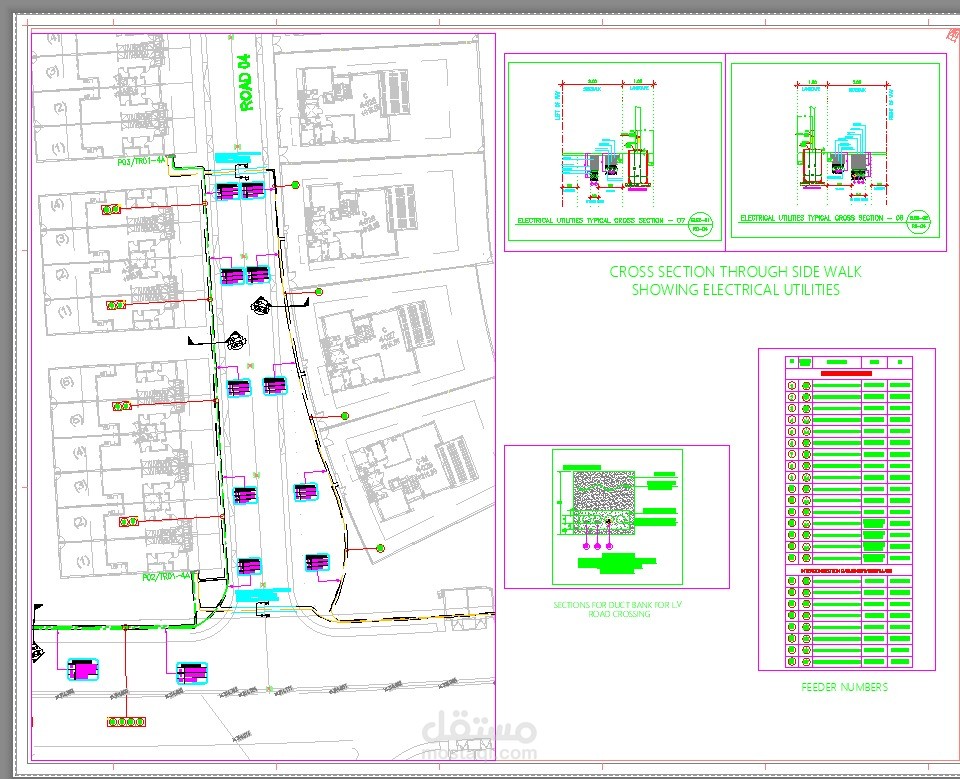The image size is (960, 779).
Task: Click the mostaql.com watermark link text
Action: click(479, 753)
